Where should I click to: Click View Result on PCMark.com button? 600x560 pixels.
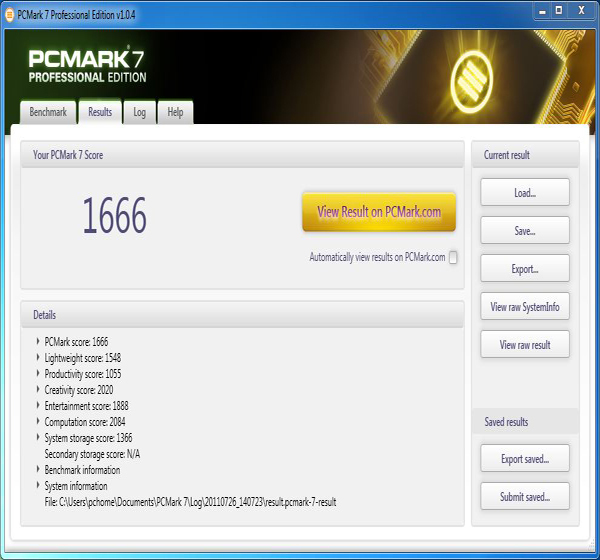[x=379, y=212]
